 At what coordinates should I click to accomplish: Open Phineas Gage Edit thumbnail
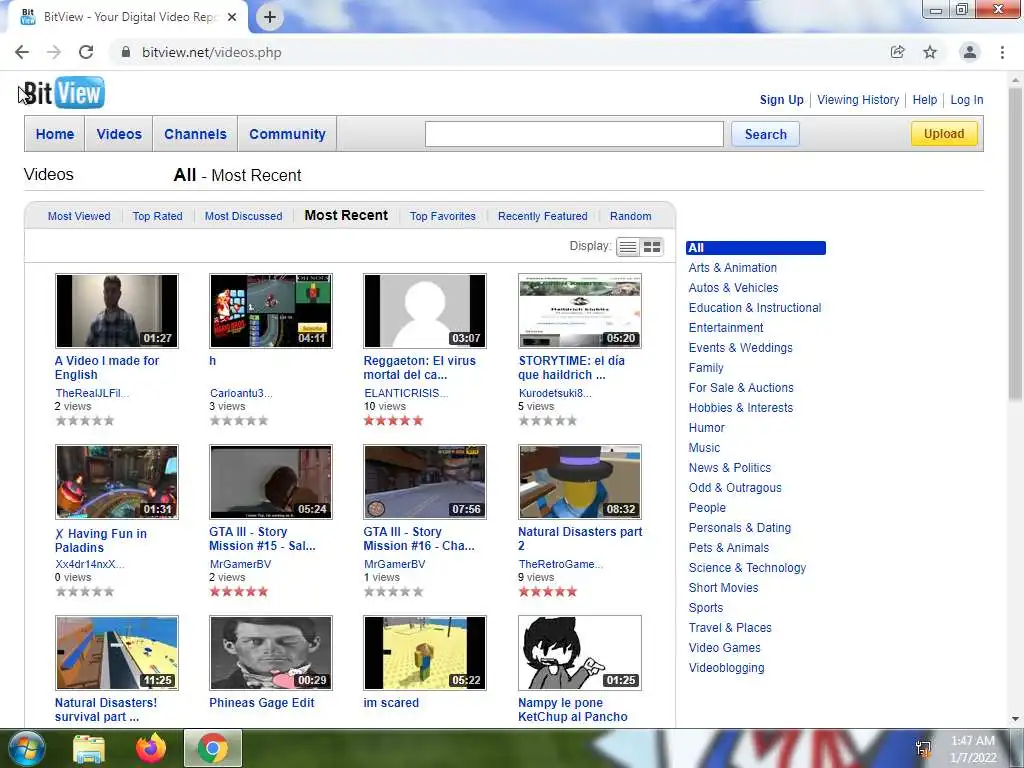(x=271, y=653)
